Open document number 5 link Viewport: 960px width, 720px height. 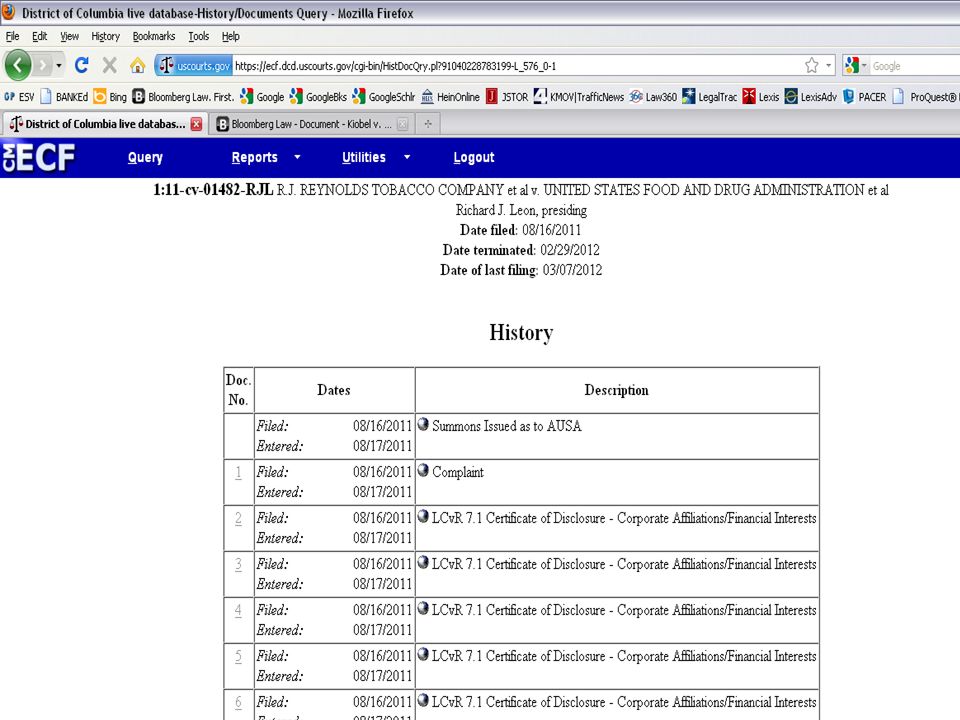click(238, 656)
